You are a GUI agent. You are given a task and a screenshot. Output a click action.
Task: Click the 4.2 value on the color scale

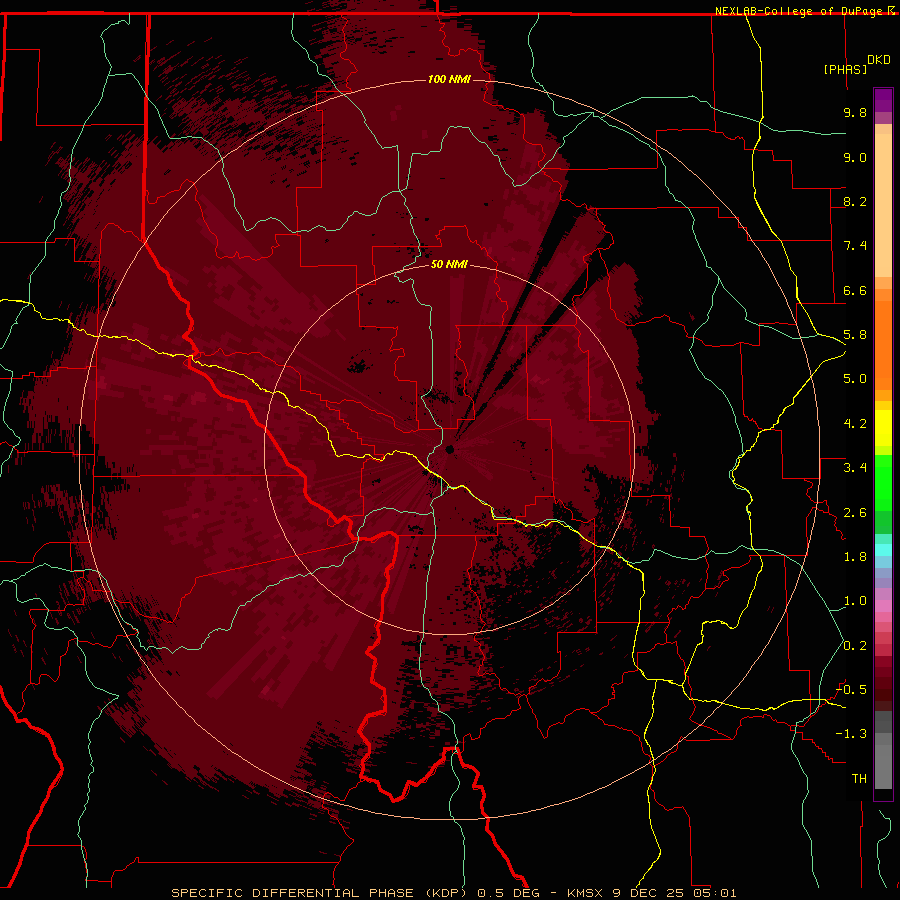click(855, 424)
